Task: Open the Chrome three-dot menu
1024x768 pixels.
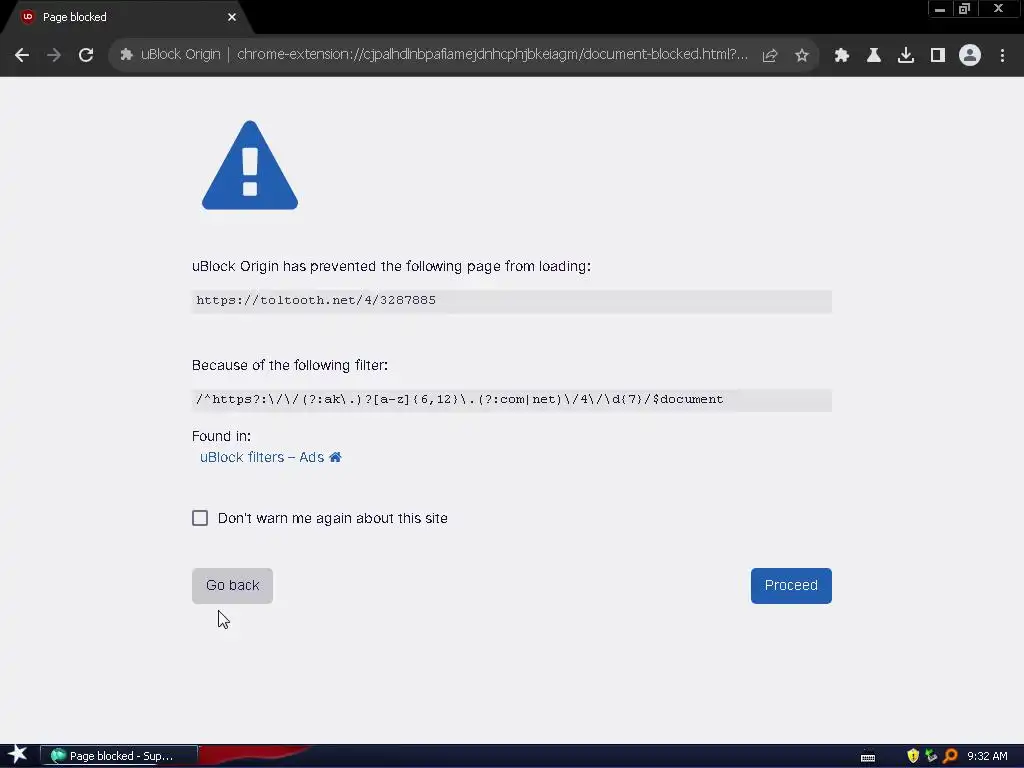Action: pos(1002,56)
